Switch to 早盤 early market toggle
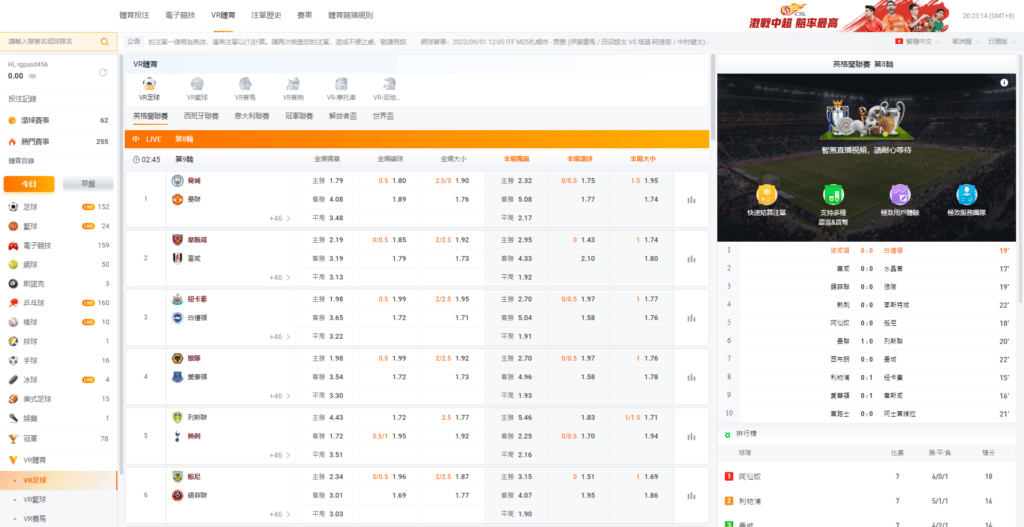Screen dimensions: 1024x527 [86, 184]
